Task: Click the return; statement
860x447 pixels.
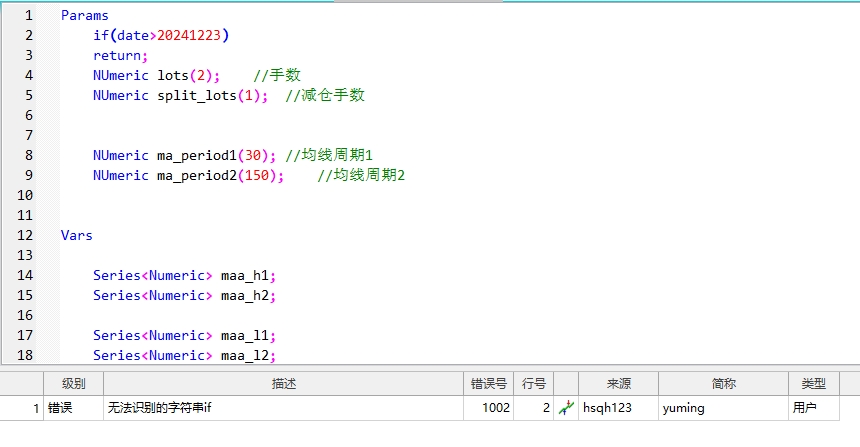Action: click(121, 55)
